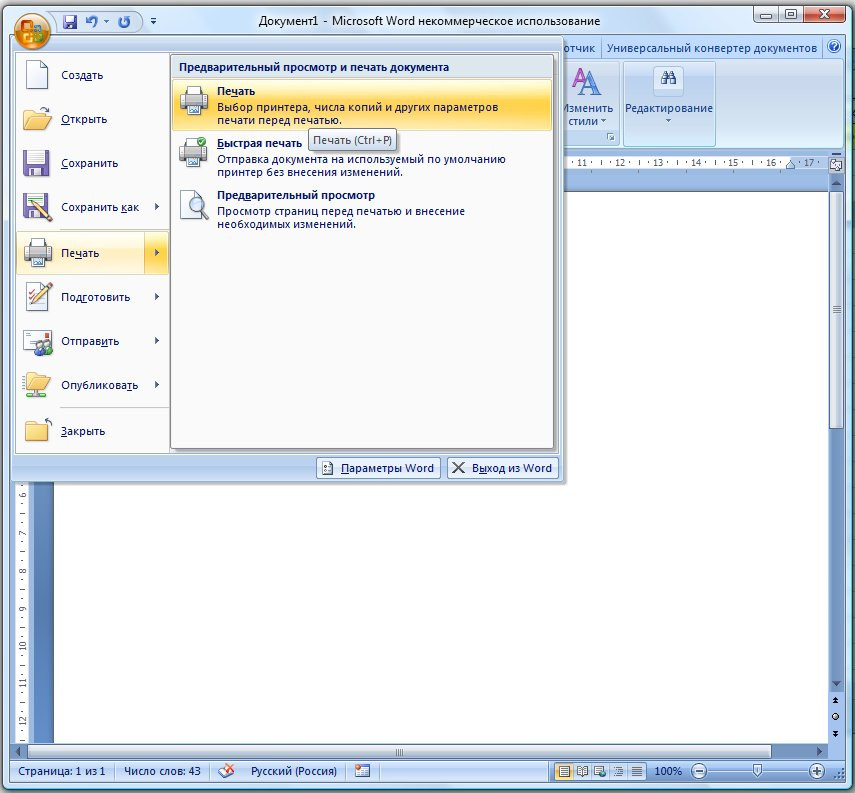Choose Открыть in the Office menu

tap(92, 119)
